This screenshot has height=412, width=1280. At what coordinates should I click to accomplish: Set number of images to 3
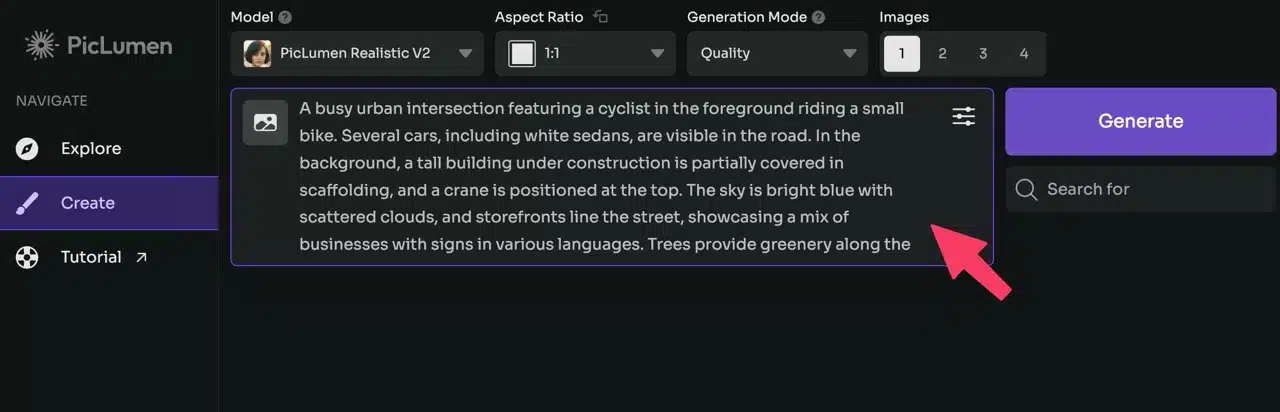pyautogui.click(x=983, y=53)
